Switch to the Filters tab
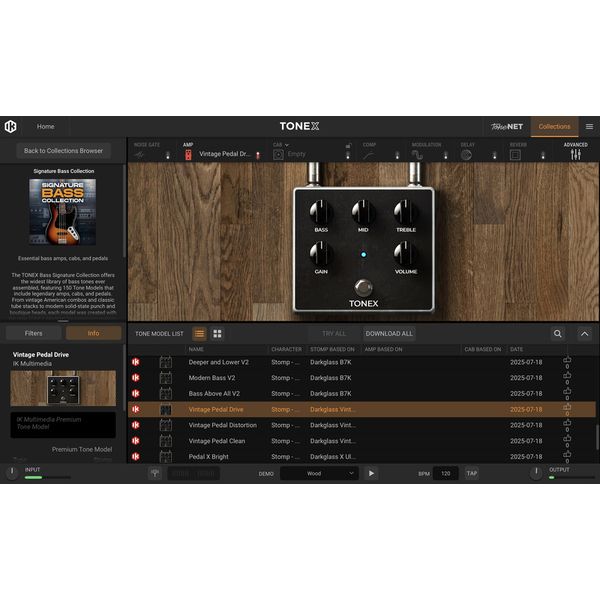The width and height of the screenshot is (600, 600). click(33, 333)
